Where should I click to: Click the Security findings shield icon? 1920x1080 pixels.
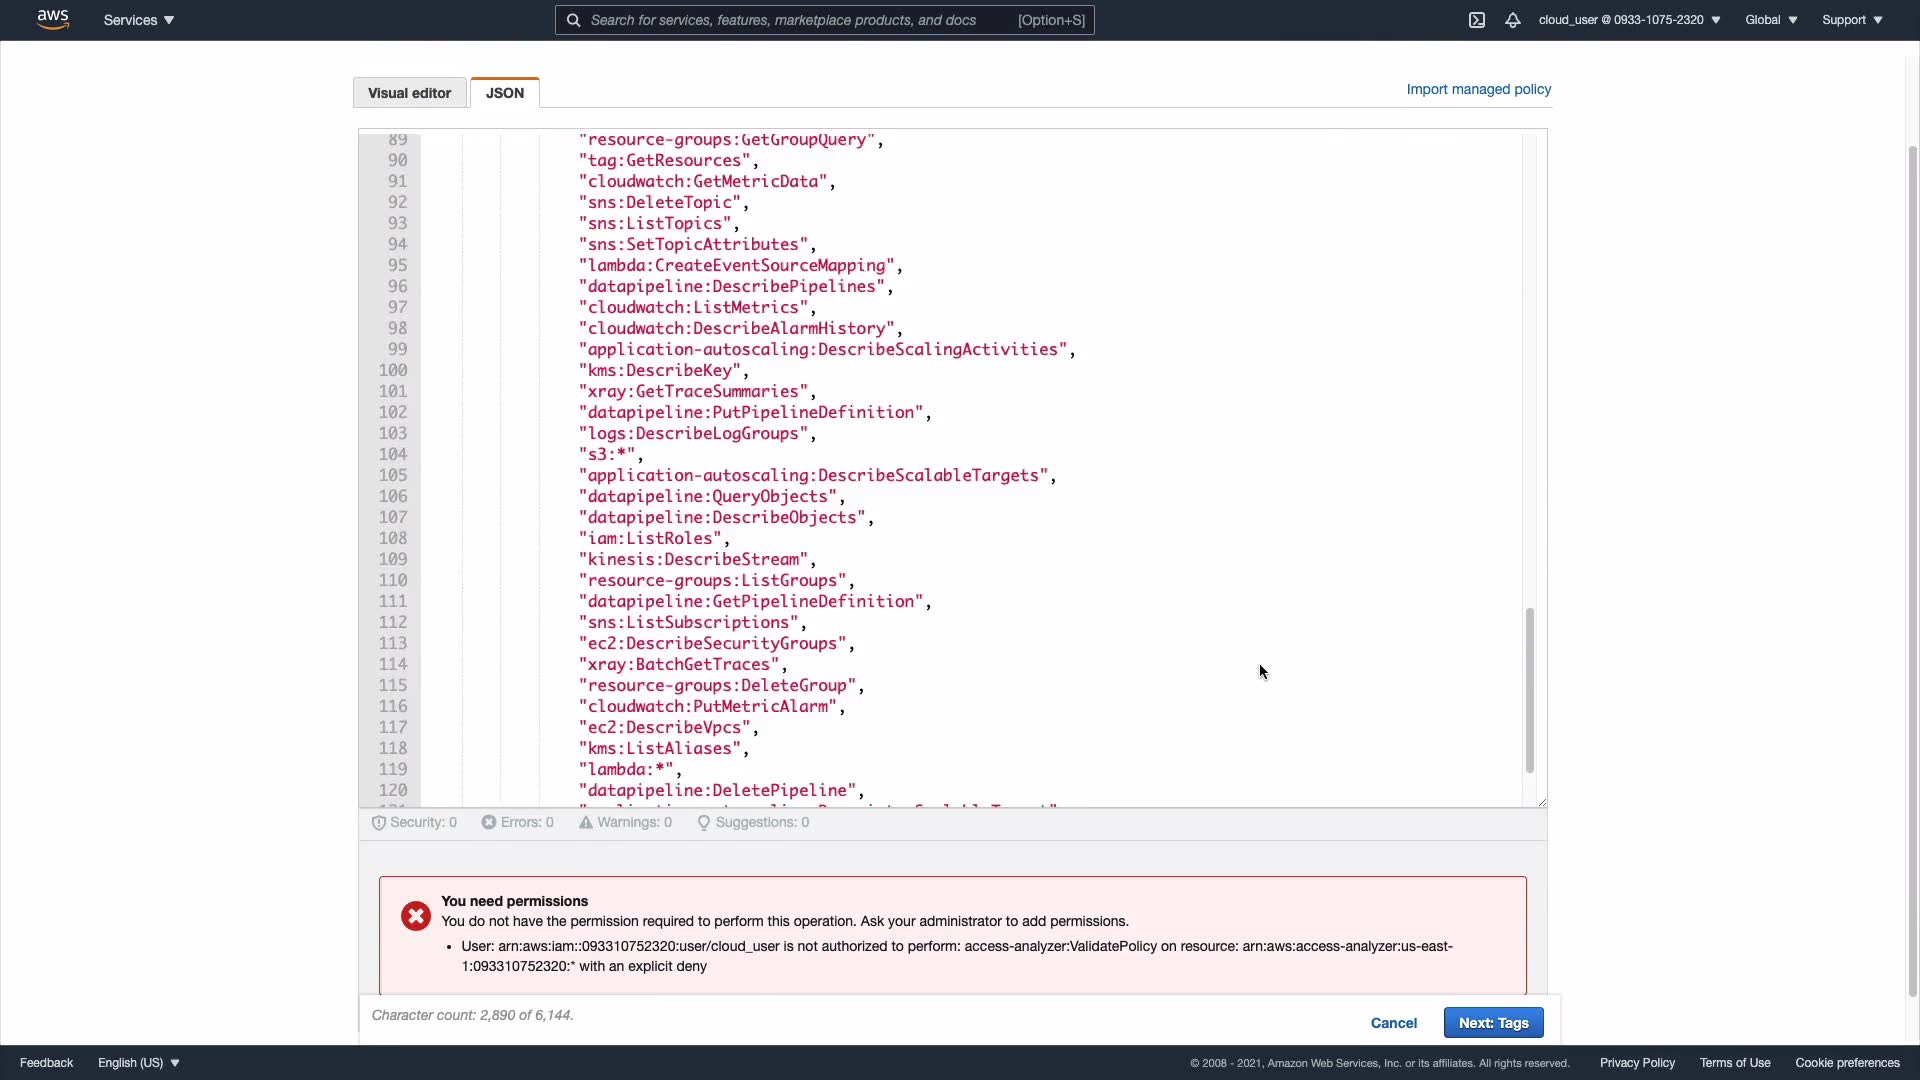click(379, 823)
